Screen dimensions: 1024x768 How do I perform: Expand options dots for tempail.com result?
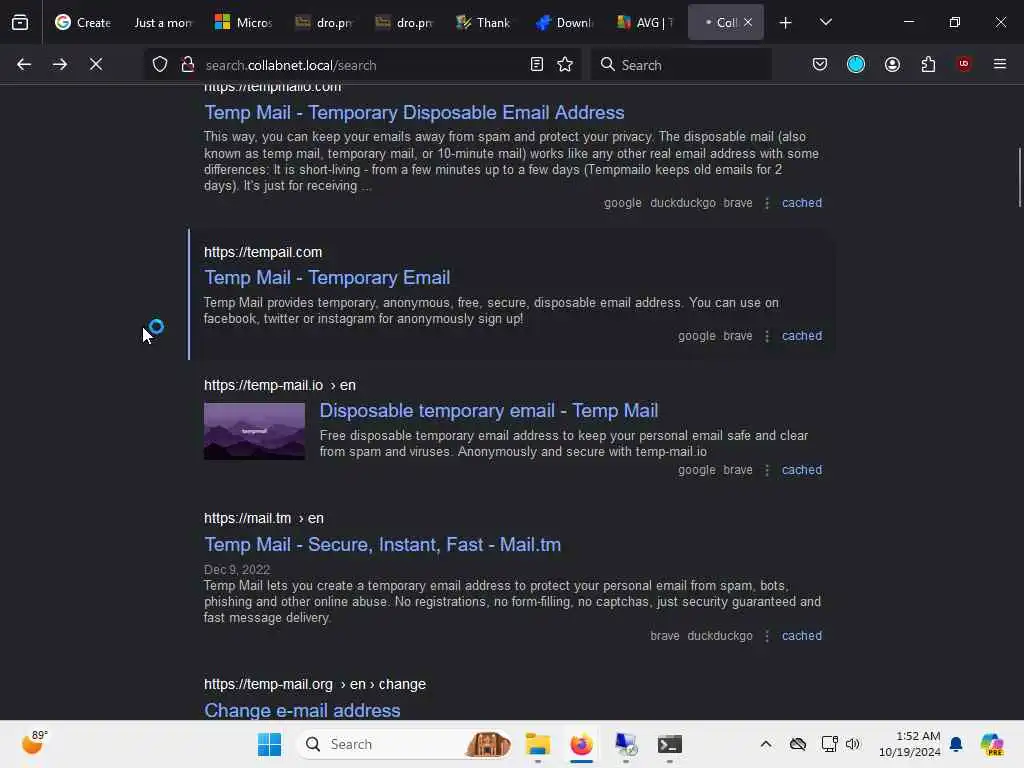tap(767, 336)
